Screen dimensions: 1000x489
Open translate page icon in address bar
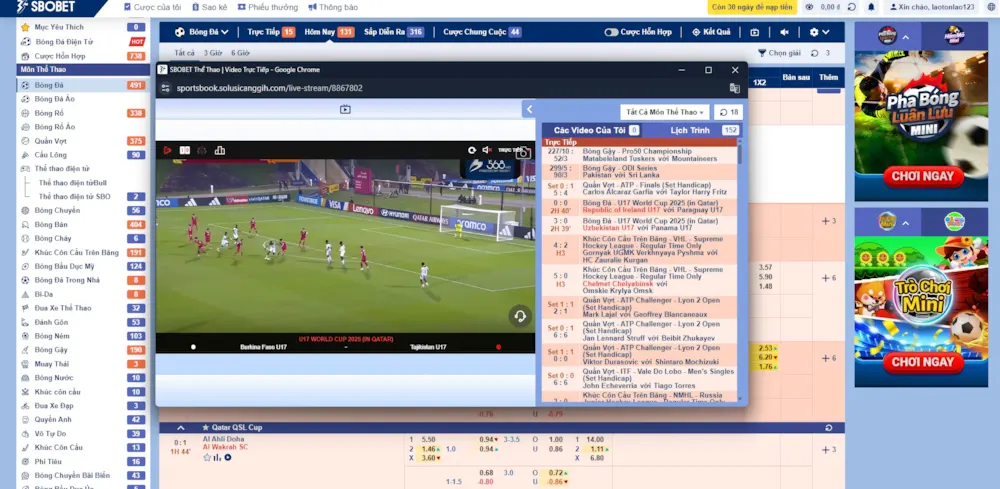click(x=735, y=88)
